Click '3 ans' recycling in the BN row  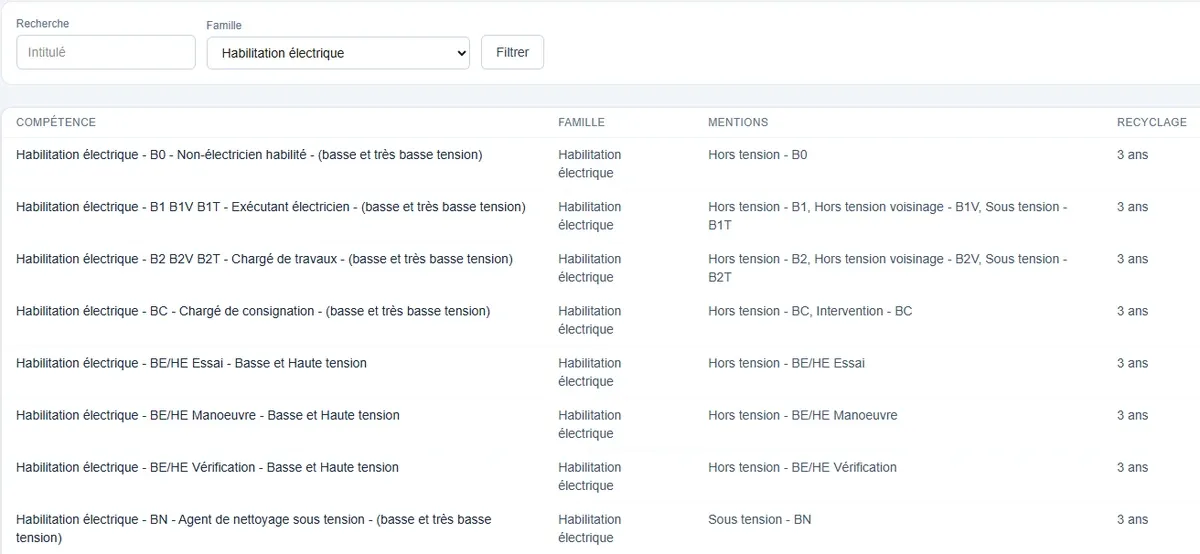coord(1132,519)
